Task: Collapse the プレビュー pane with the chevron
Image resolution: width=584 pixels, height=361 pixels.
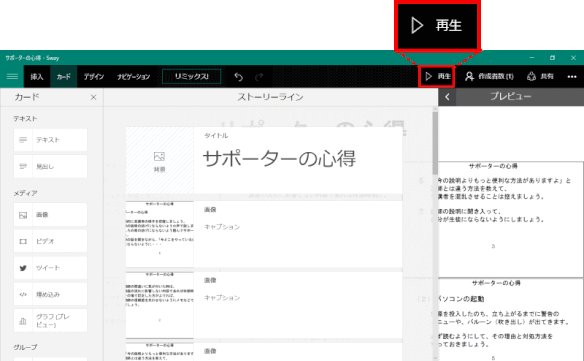Action: [x=447, y=97]
